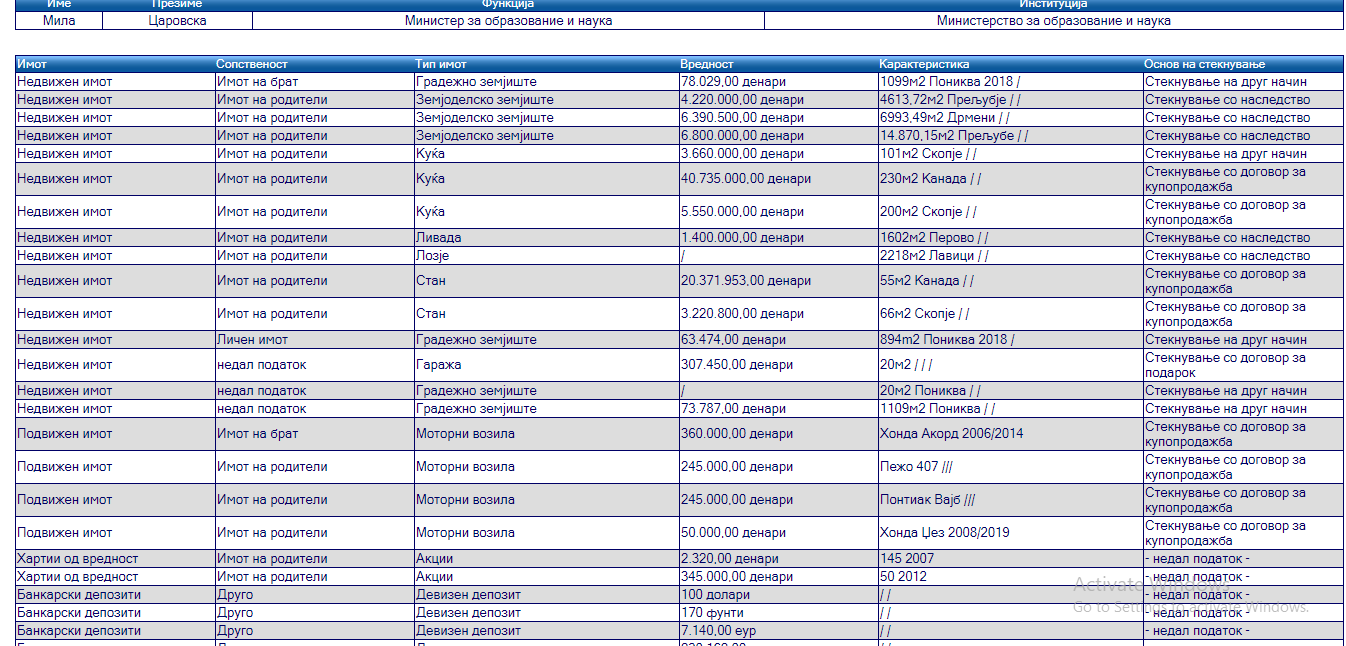Select the Карактеристика column header
This screenshot has width=1346, height=646.
pos(924,64)
